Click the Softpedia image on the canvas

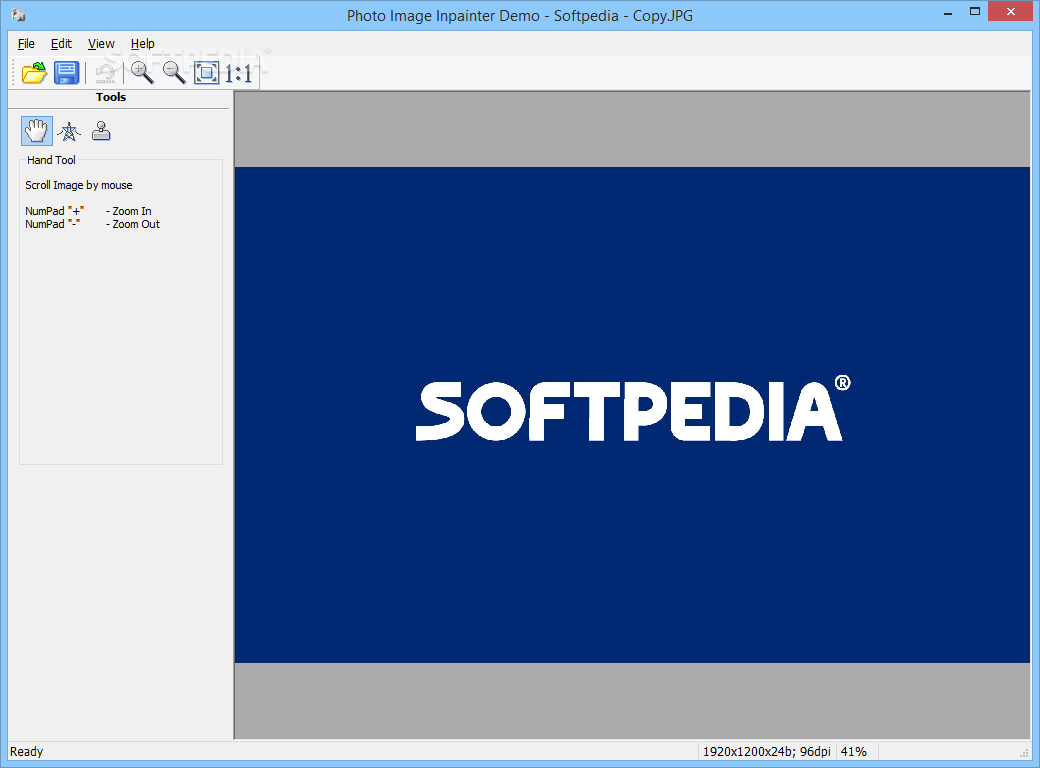point(632,415)
